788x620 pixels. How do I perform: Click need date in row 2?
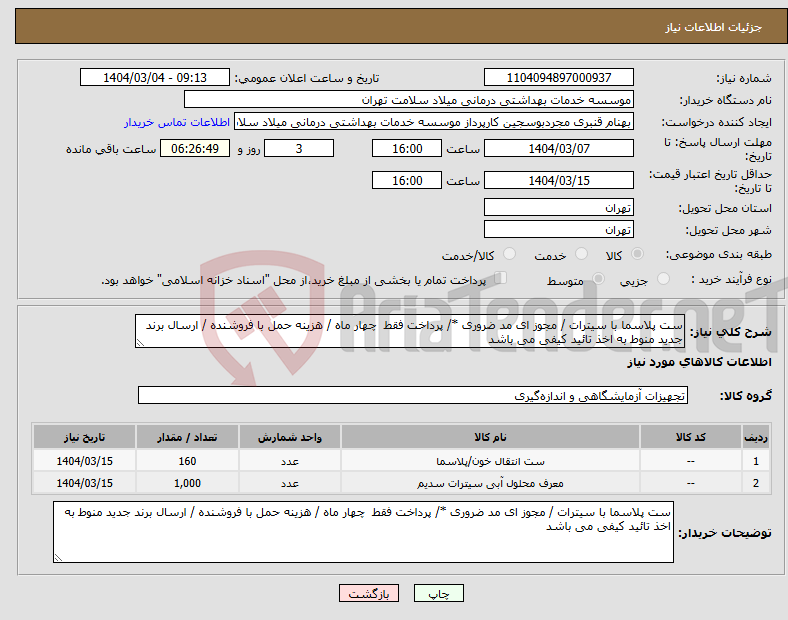pos(84,483)
